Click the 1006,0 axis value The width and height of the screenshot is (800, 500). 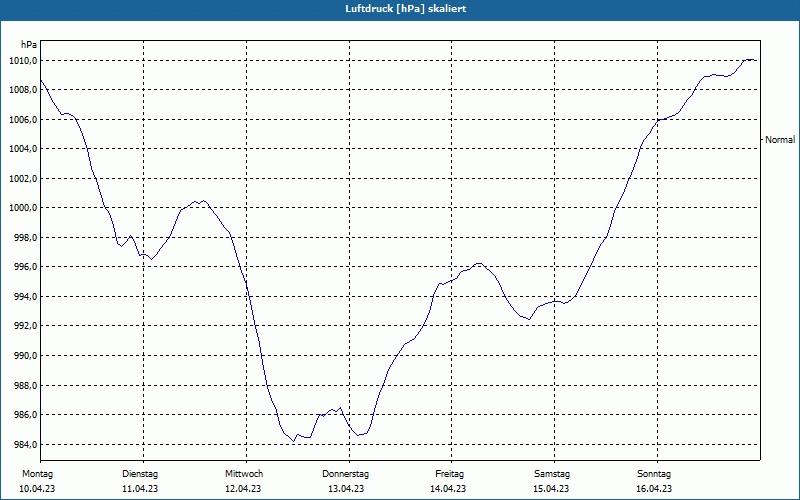click(23, 119)
